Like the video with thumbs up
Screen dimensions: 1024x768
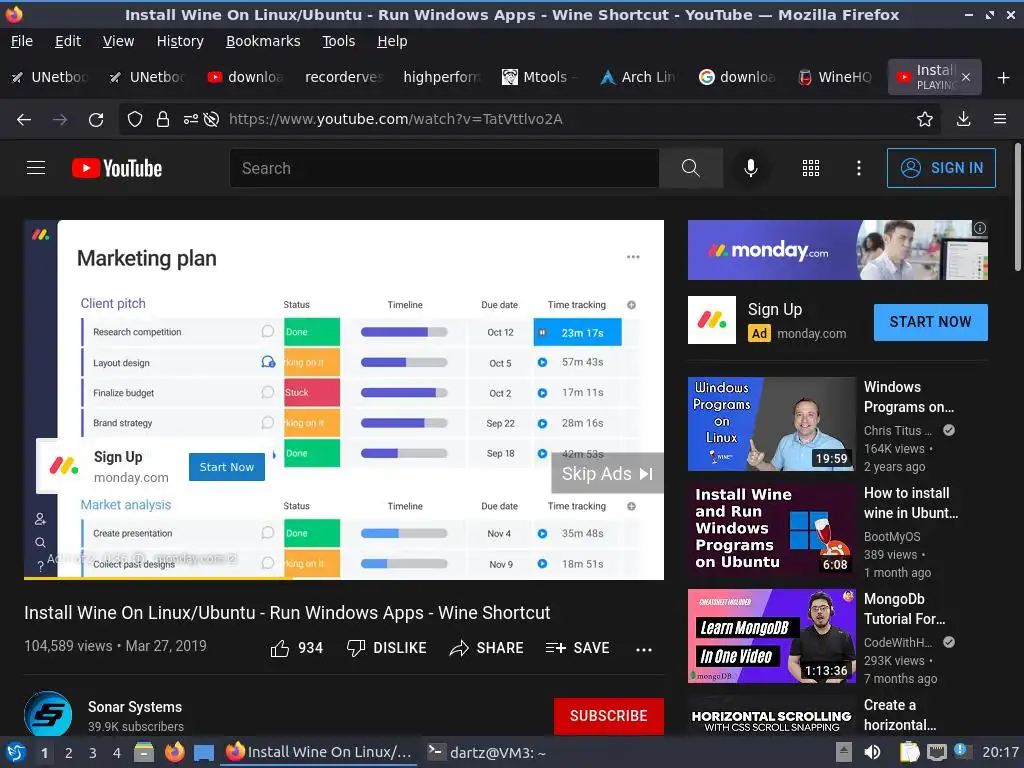[296, 648]
